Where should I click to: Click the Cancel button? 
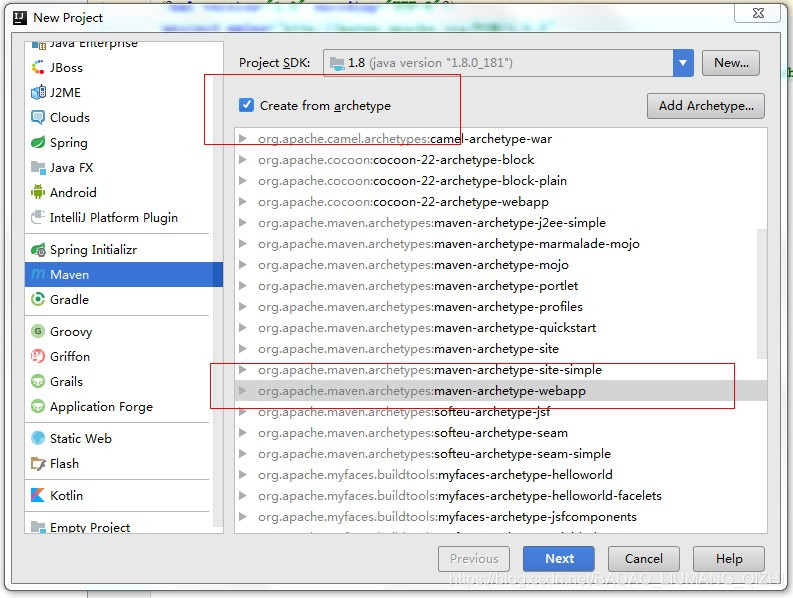pos(644,559)
